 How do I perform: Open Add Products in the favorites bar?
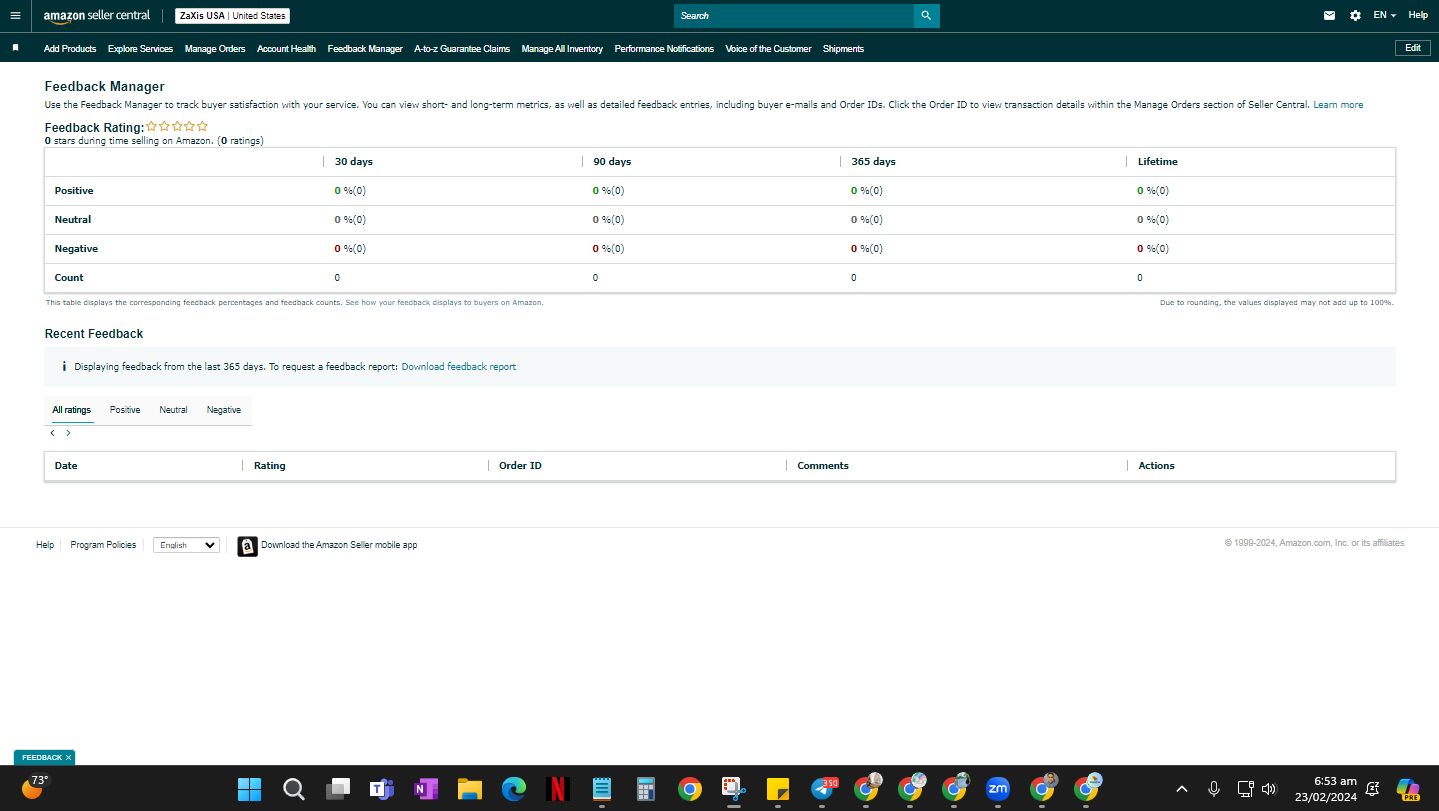tap(70, 48)
